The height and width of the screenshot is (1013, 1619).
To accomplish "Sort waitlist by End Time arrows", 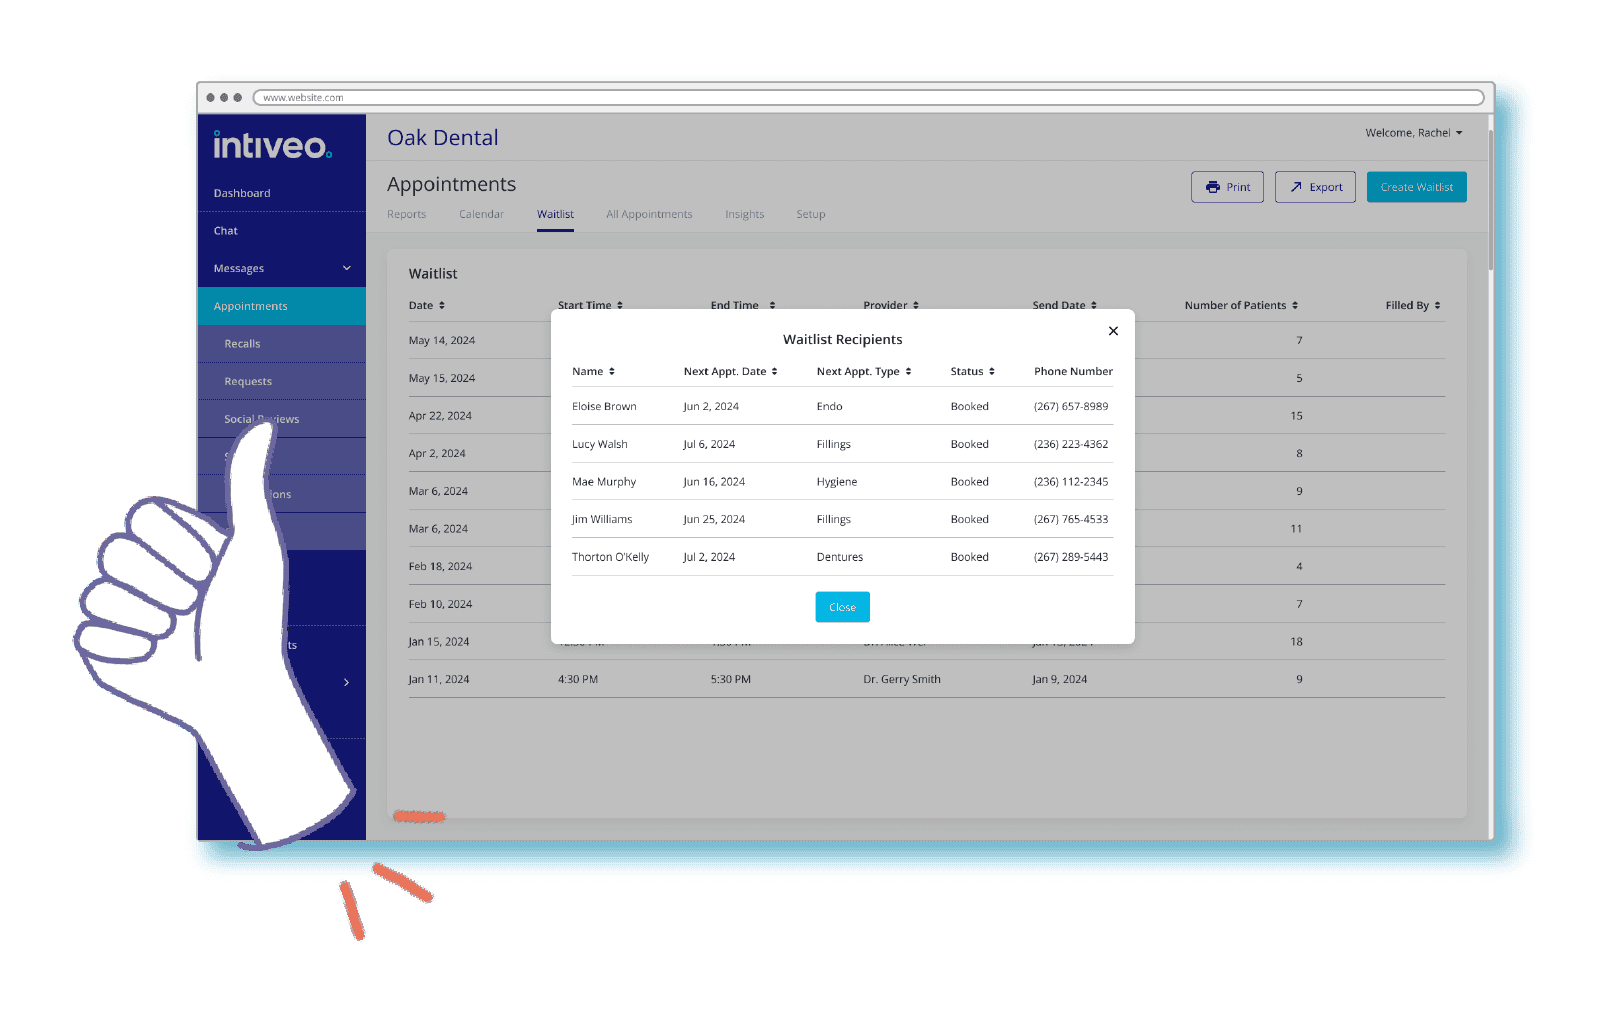I will (x=772, y=306).
